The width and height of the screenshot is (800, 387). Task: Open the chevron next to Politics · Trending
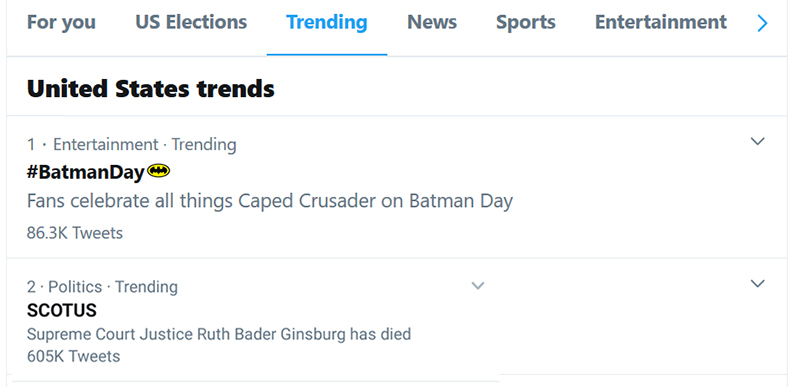click(x=478, y=286)
